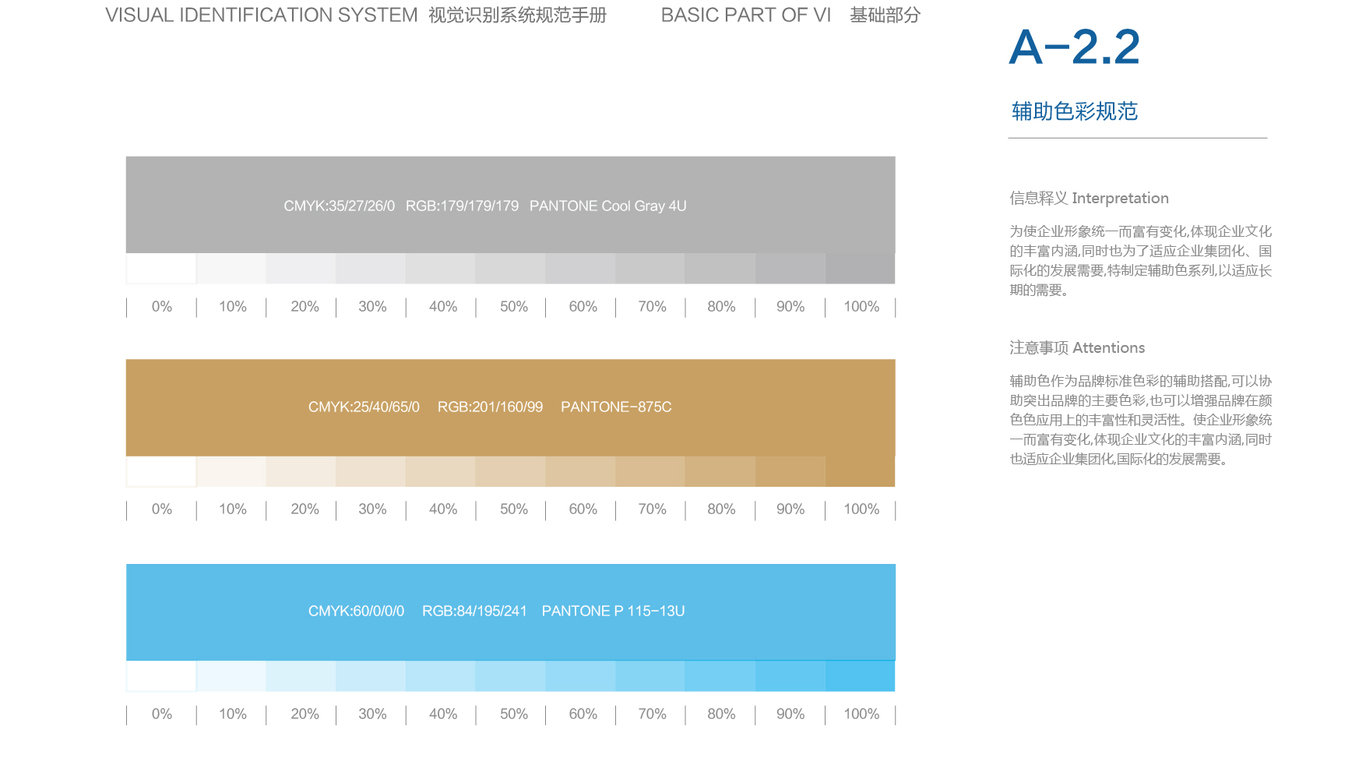Pick the 30% tint swatch in gray row
1366x768 pixels.
(x=371, y=268)
